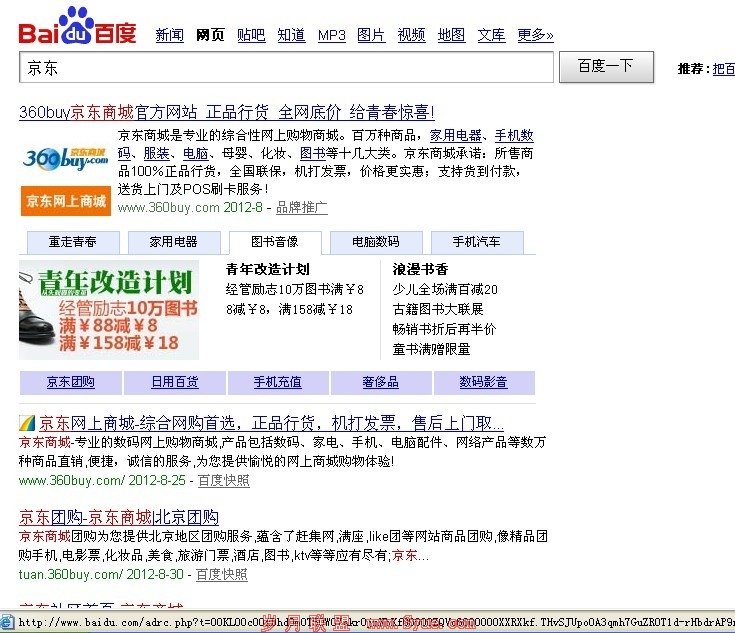The width and height of the screenshot is (735, 633).
Task: Select the 电脑数码 tab
Action: [x=376, y=242]
